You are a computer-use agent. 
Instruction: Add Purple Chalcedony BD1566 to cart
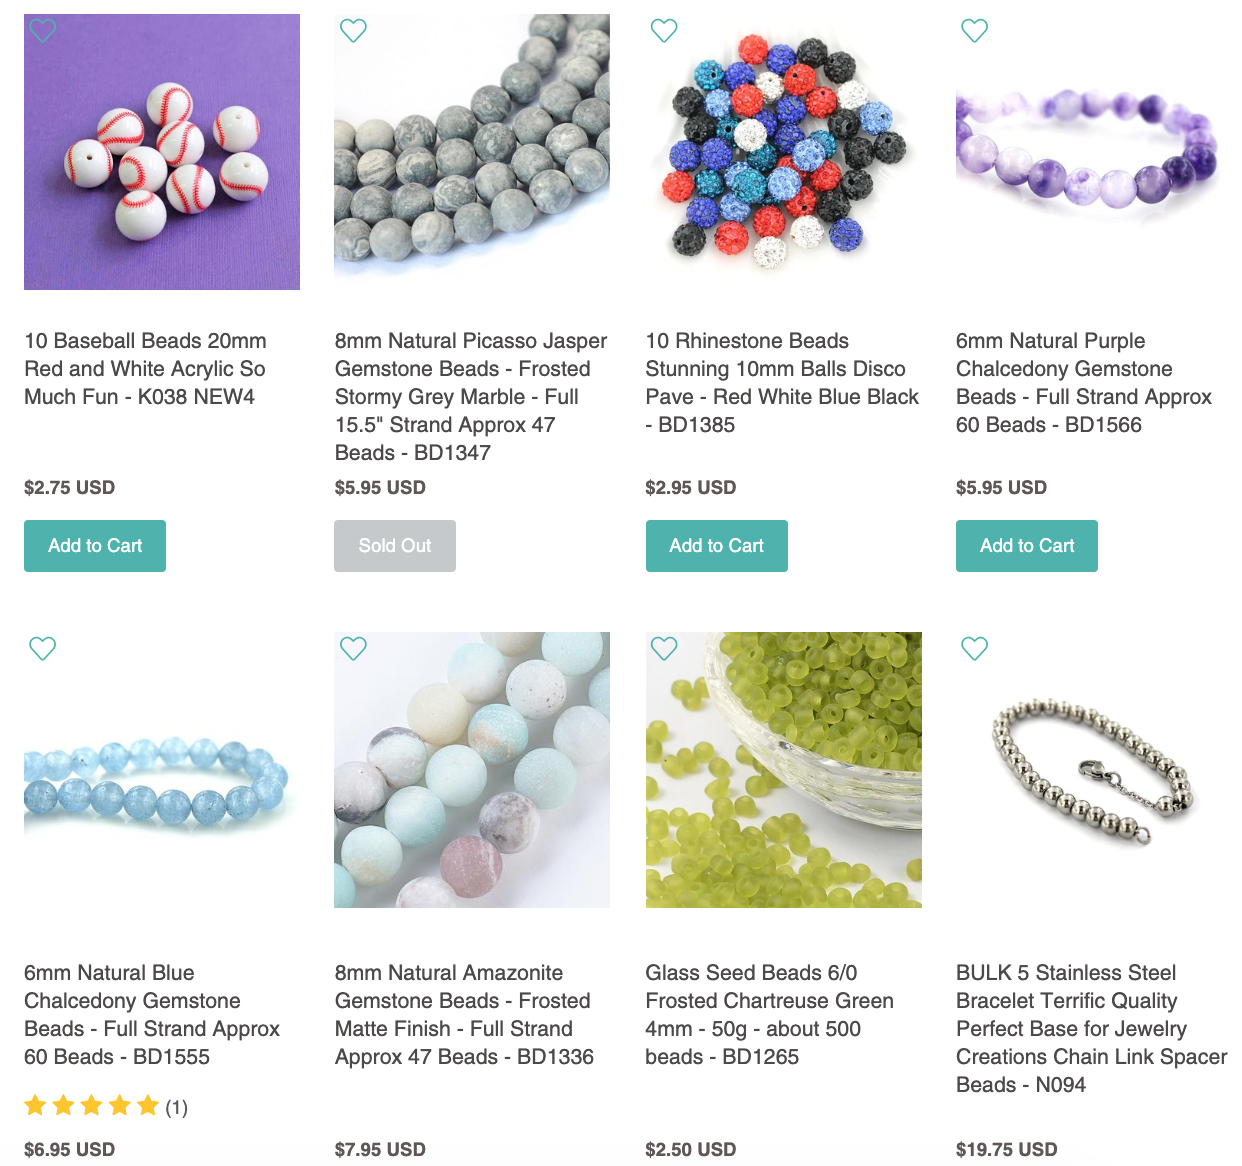click(x=1027, y=546)
